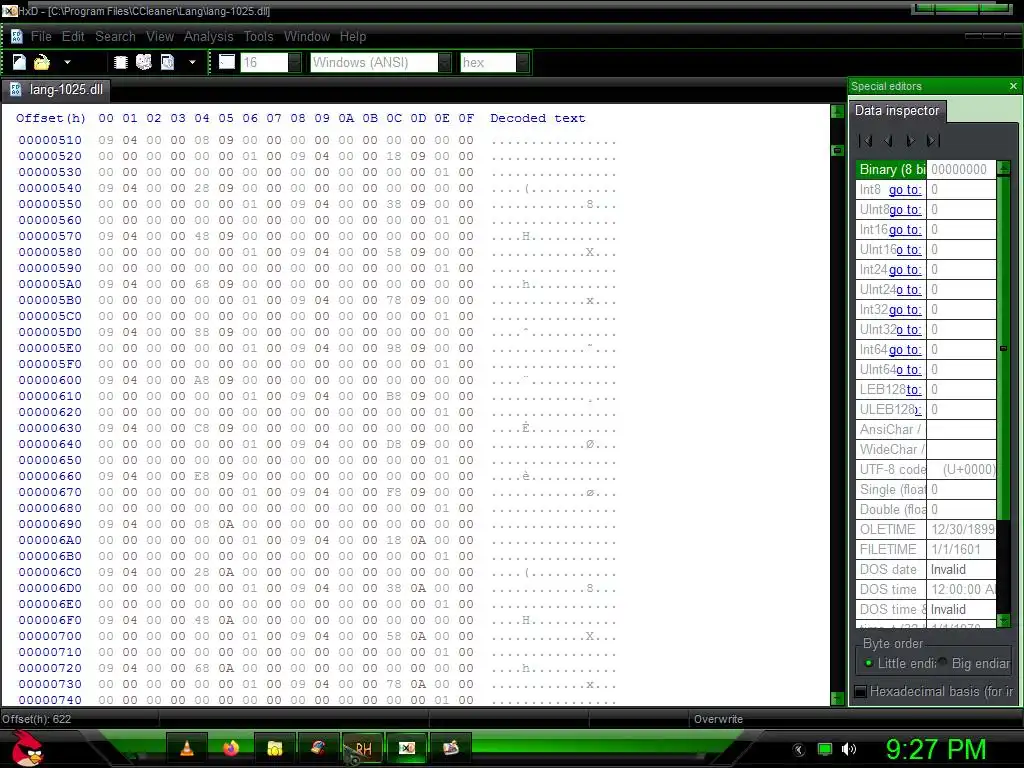Go to previous byte in Data inspector

[x=888, y=140]
